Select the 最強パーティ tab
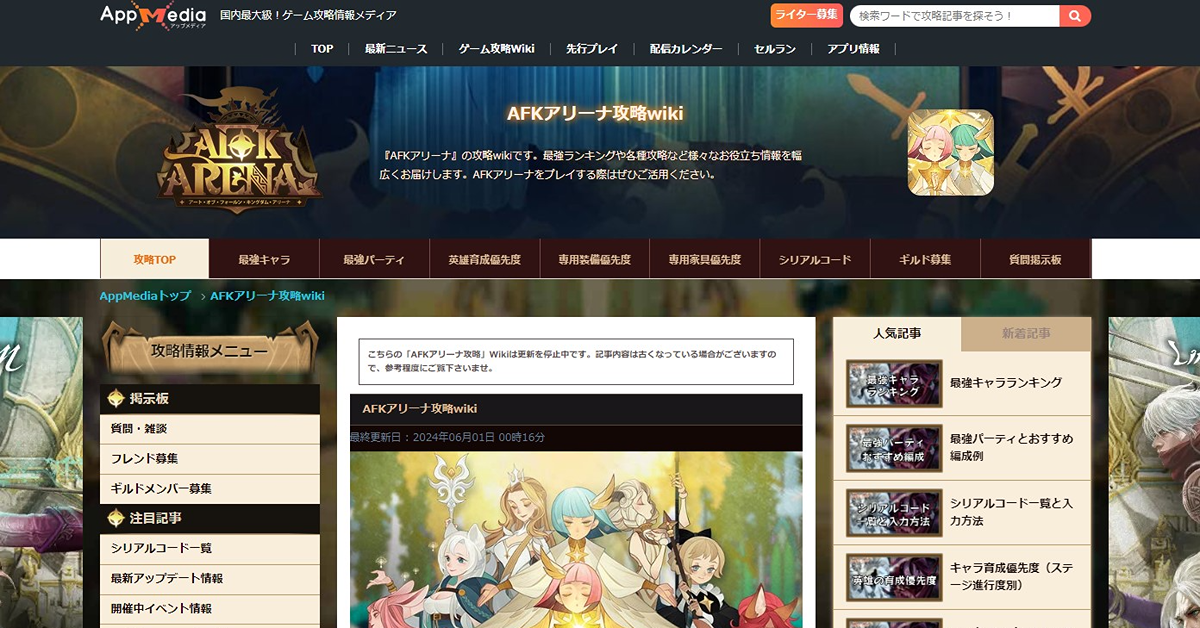The image size is (1200, 628). [x=375, y=259]
